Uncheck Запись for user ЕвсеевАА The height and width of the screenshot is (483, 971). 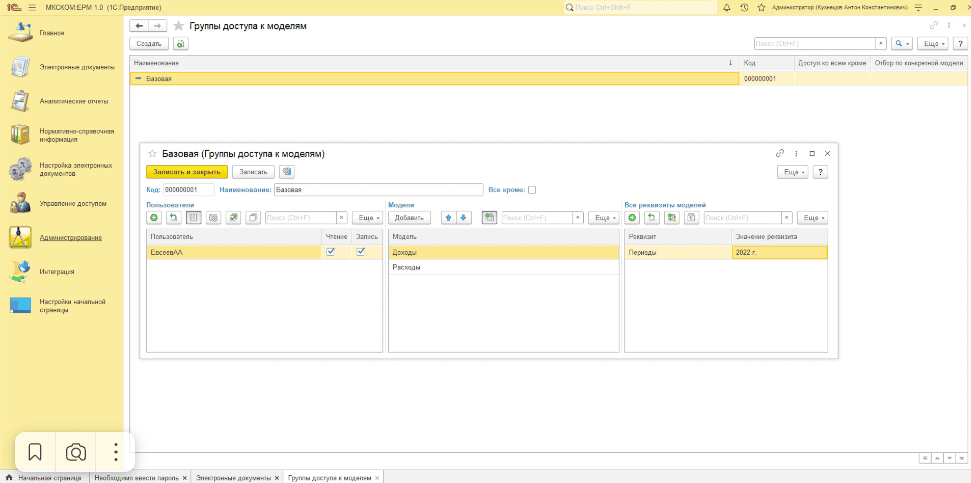(x=361, y=252)
